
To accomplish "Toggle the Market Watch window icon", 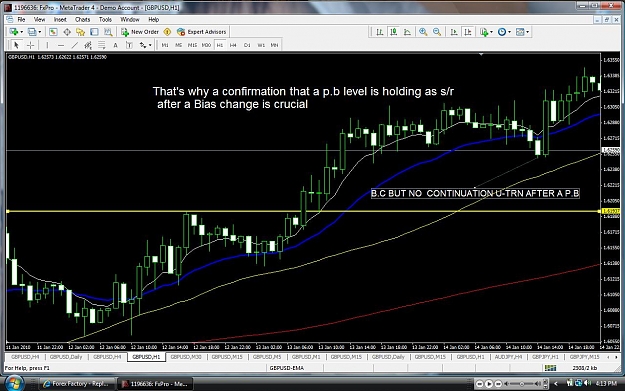I will point(53,32).
